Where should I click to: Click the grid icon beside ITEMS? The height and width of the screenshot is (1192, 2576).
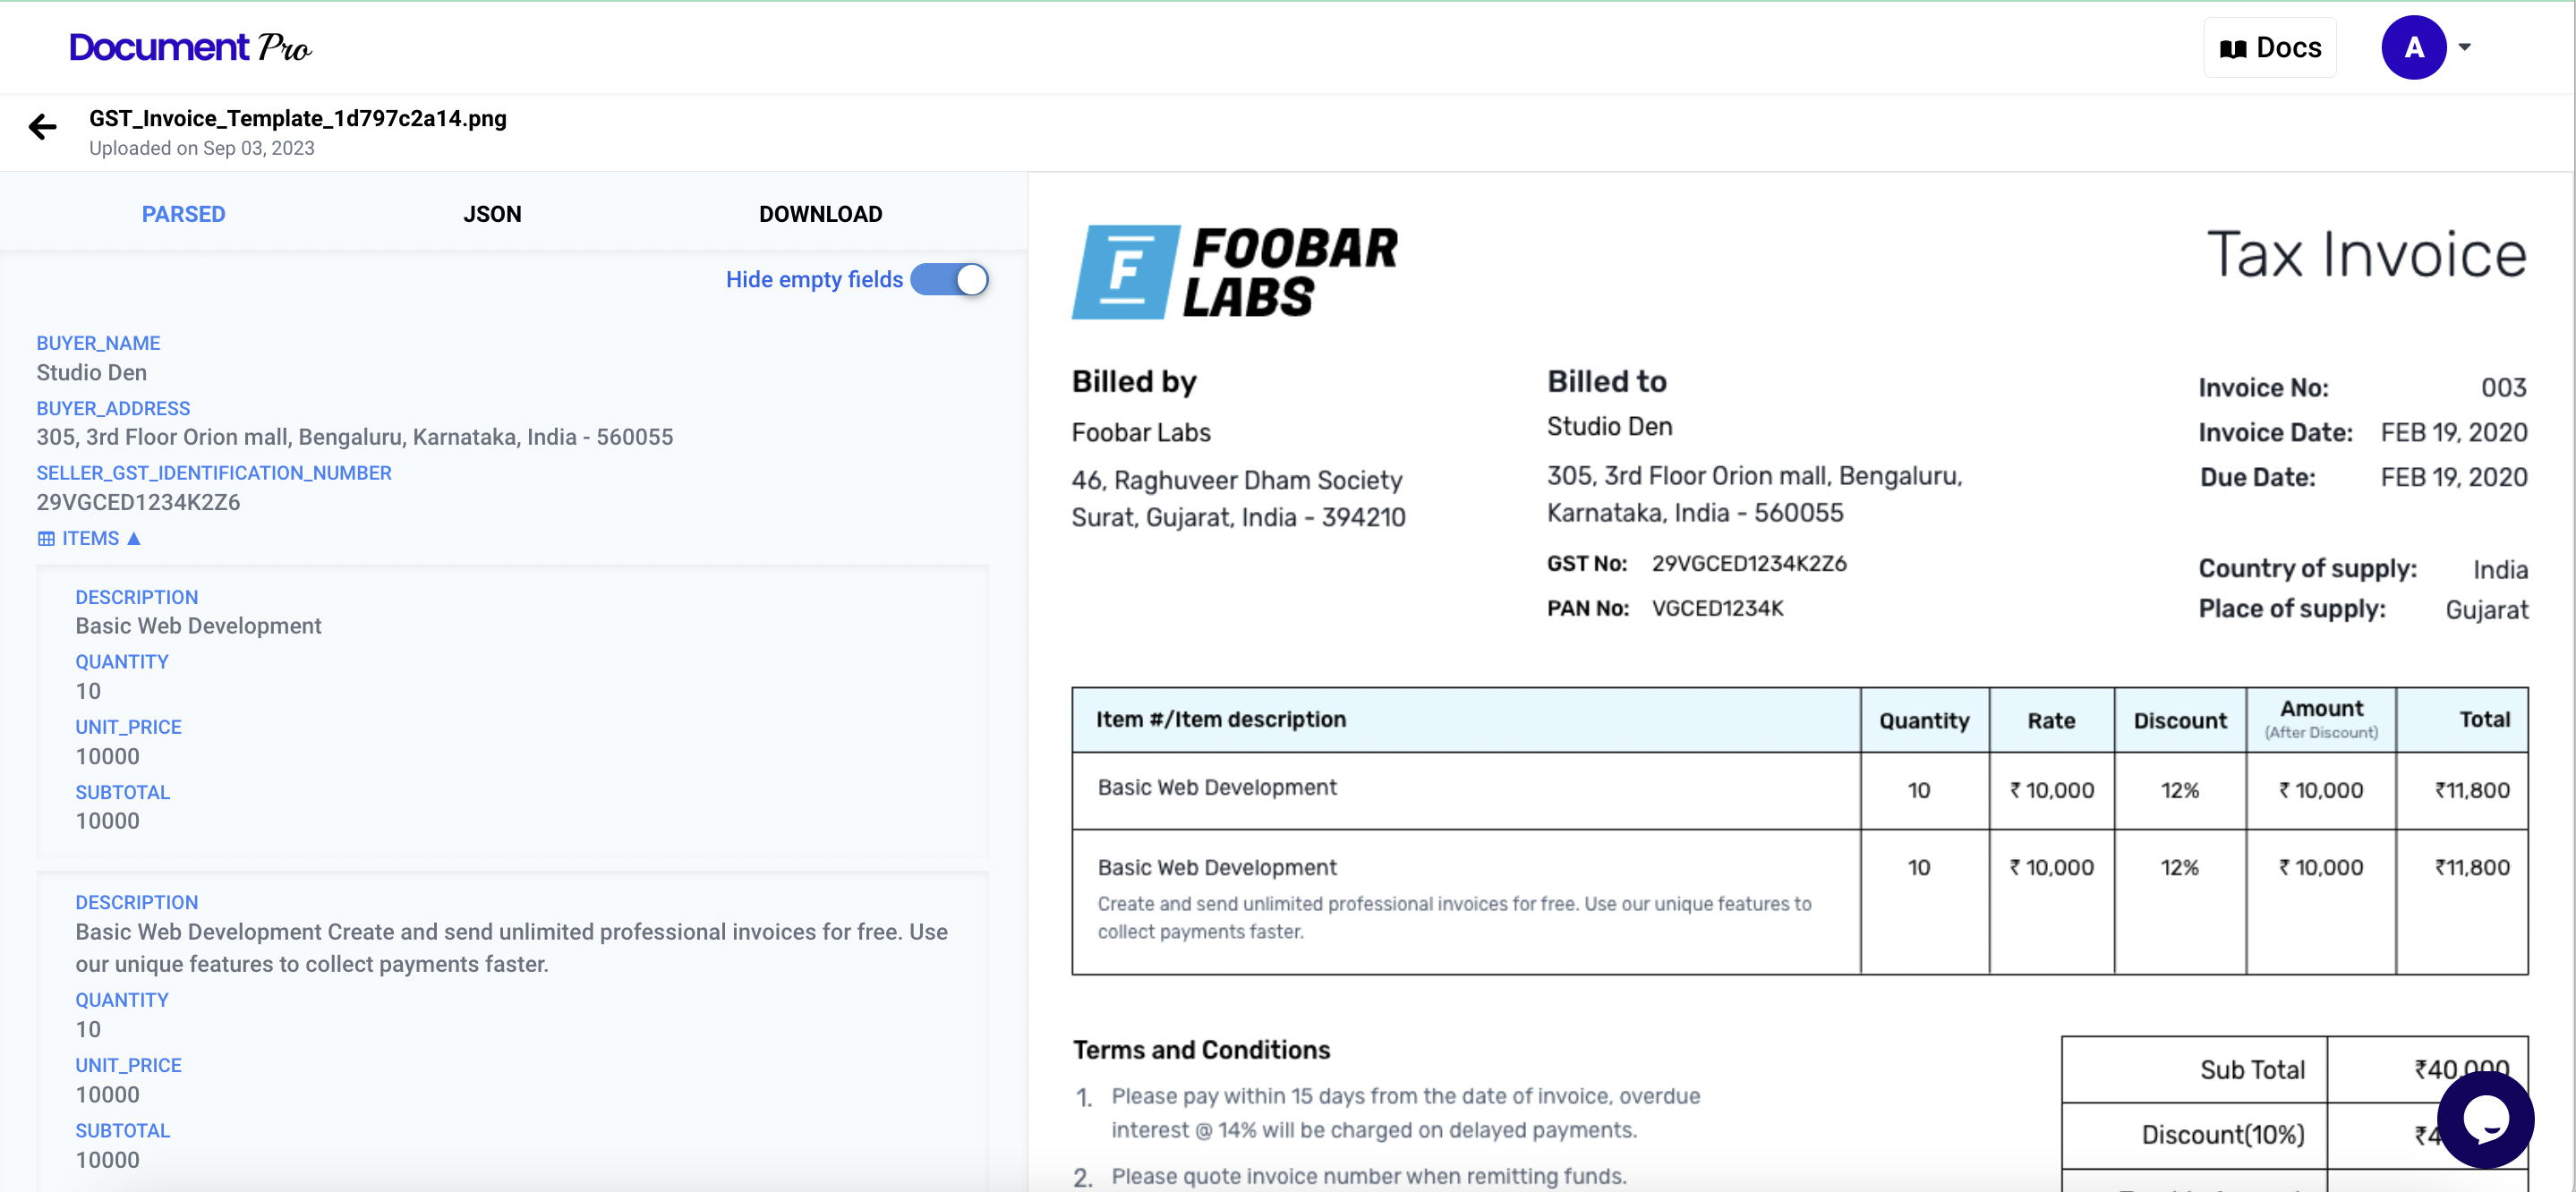(x=46, y=538)
